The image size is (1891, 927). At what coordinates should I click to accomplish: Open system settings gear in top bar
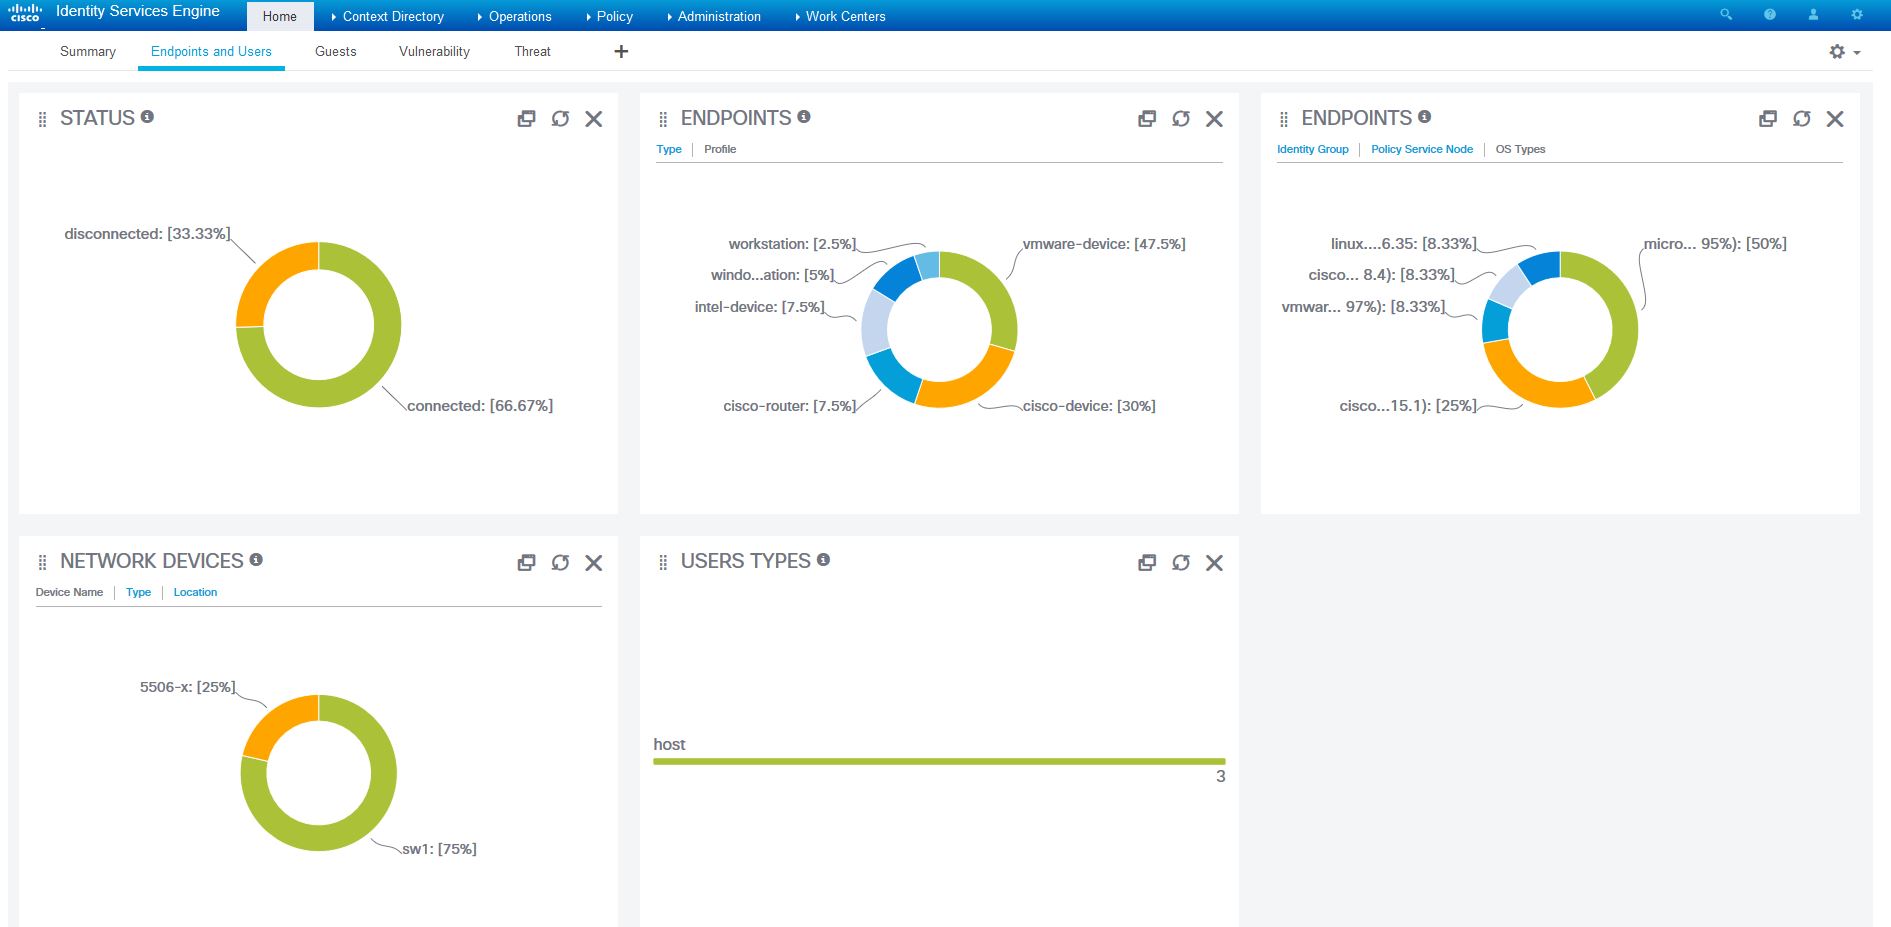(1857, 15)
